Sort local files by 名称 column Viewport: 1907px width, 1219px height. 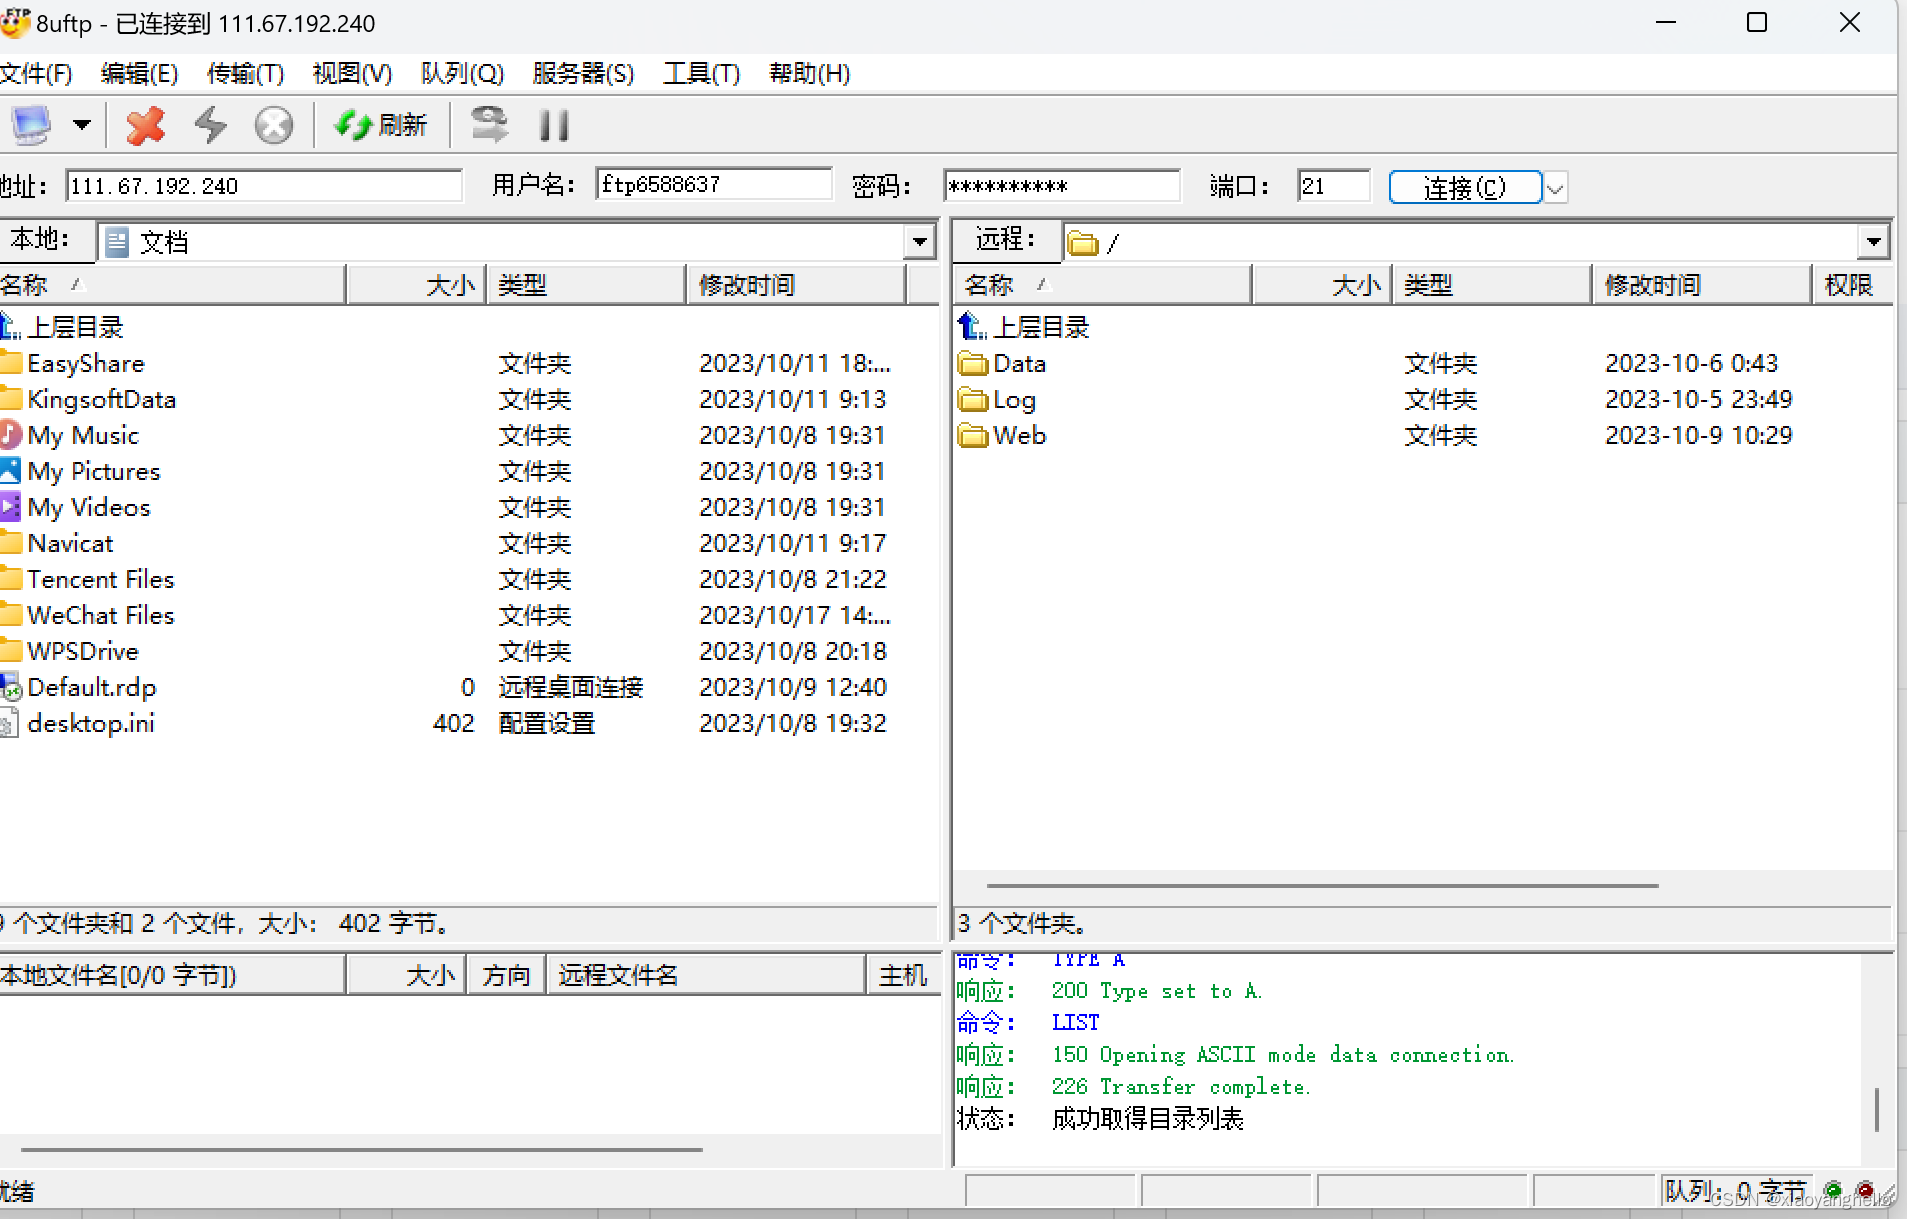point(172,285)
